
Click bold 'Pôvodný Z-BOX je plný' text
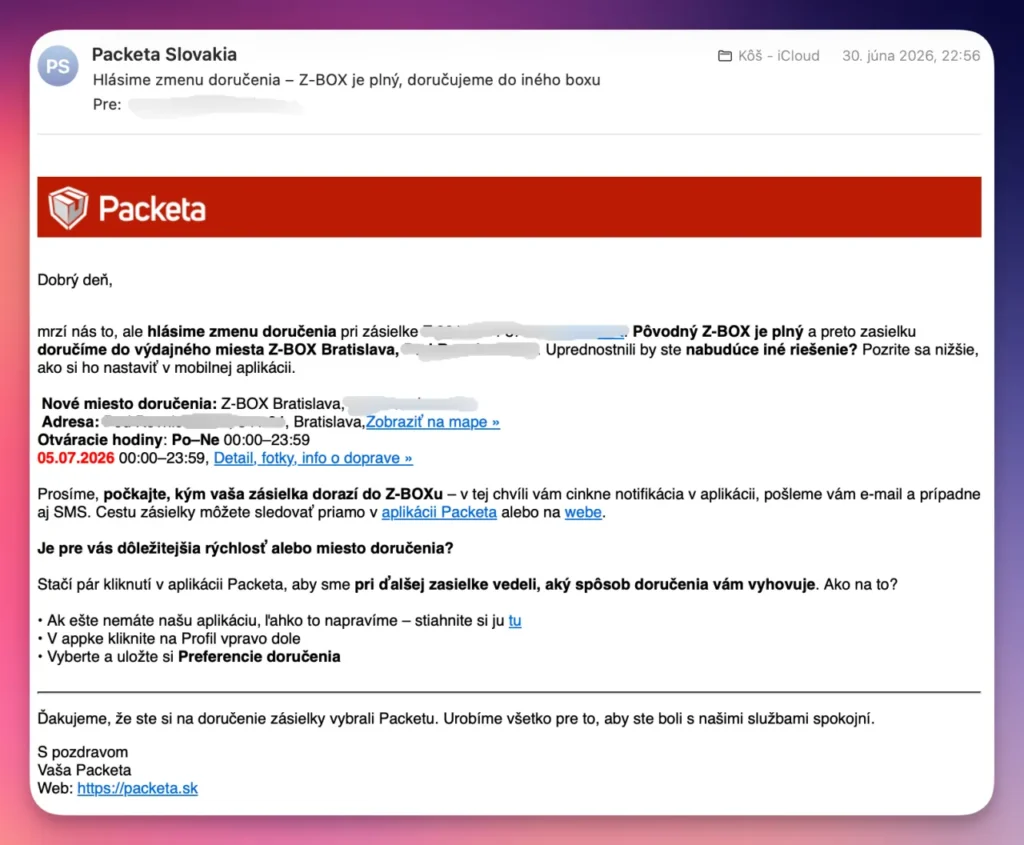coord(718,332)
